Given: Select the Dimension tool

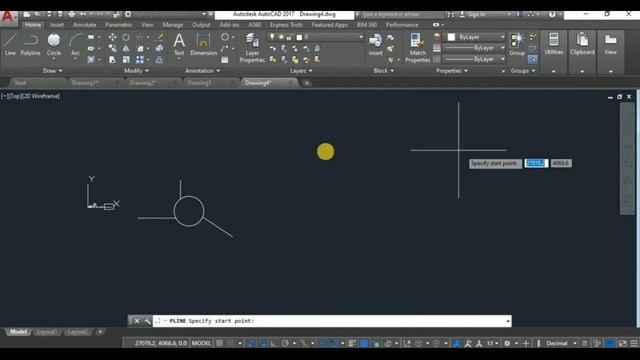Looking at the screenshot, I should pos(203,44).
